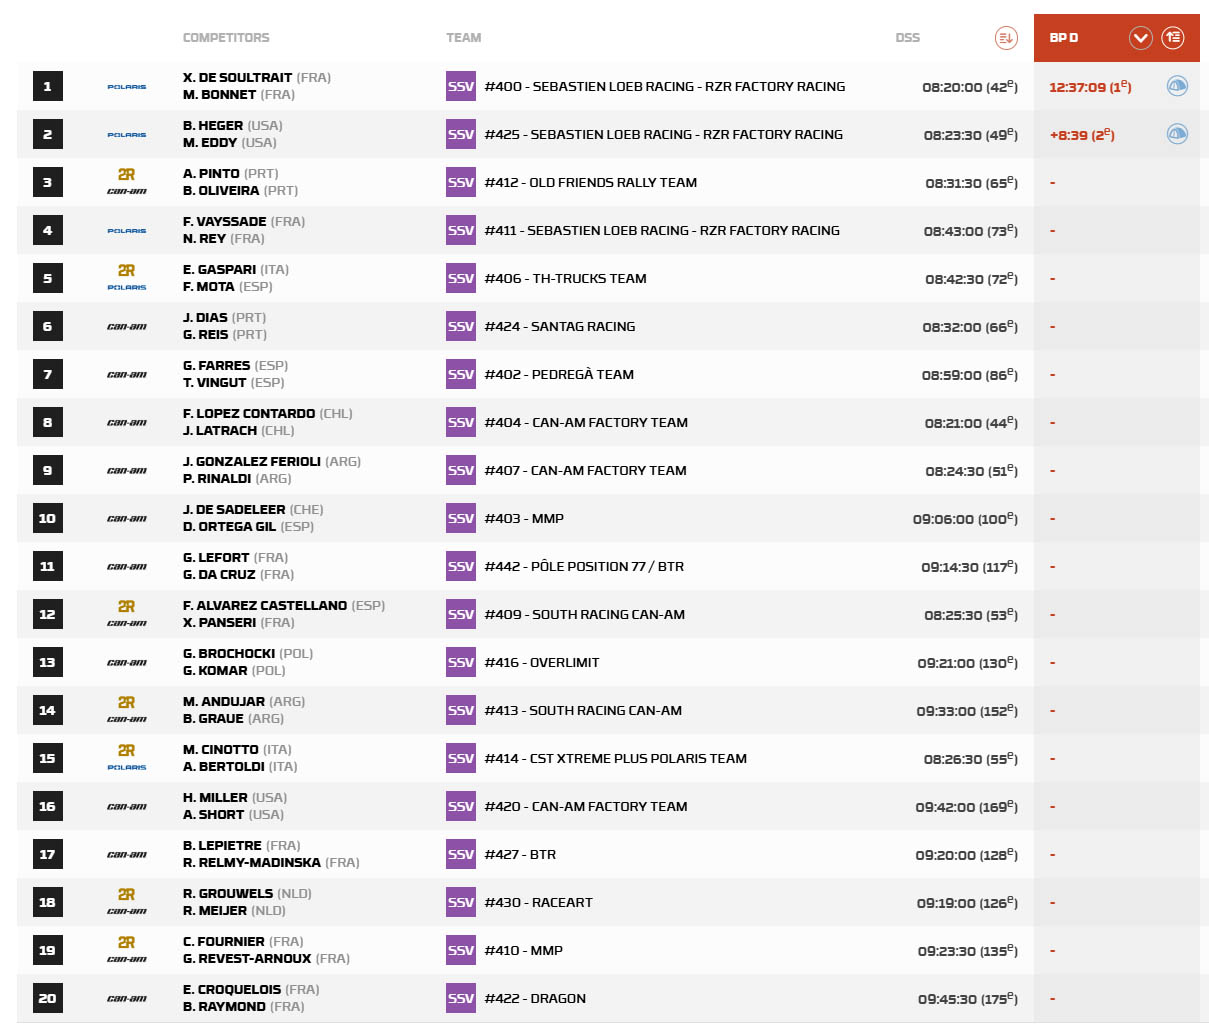1209x1031 pixels.
Task: Click the Polaris logo in B. Heger's row
Action: pyautogui.click(x=127, y=135)
